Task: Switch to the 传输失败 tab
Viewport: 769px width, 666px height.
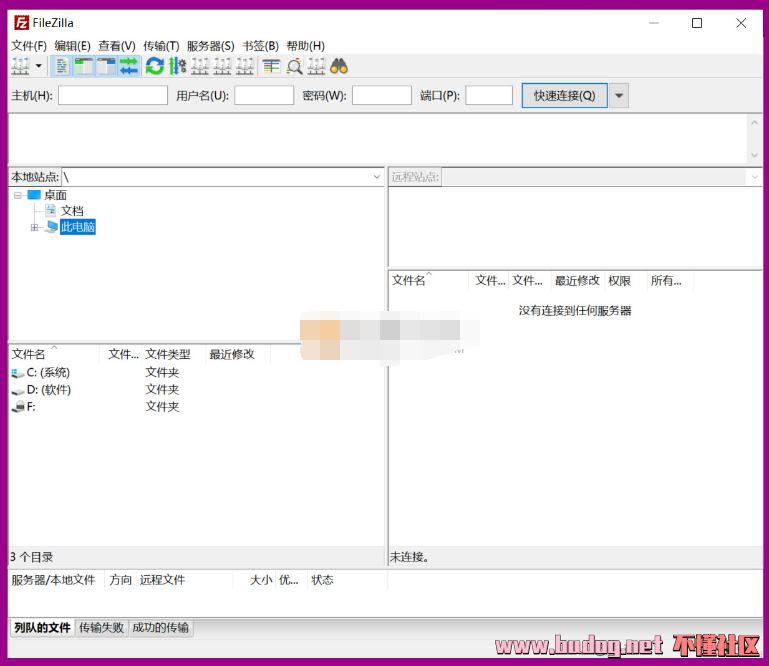Action: 101,628
